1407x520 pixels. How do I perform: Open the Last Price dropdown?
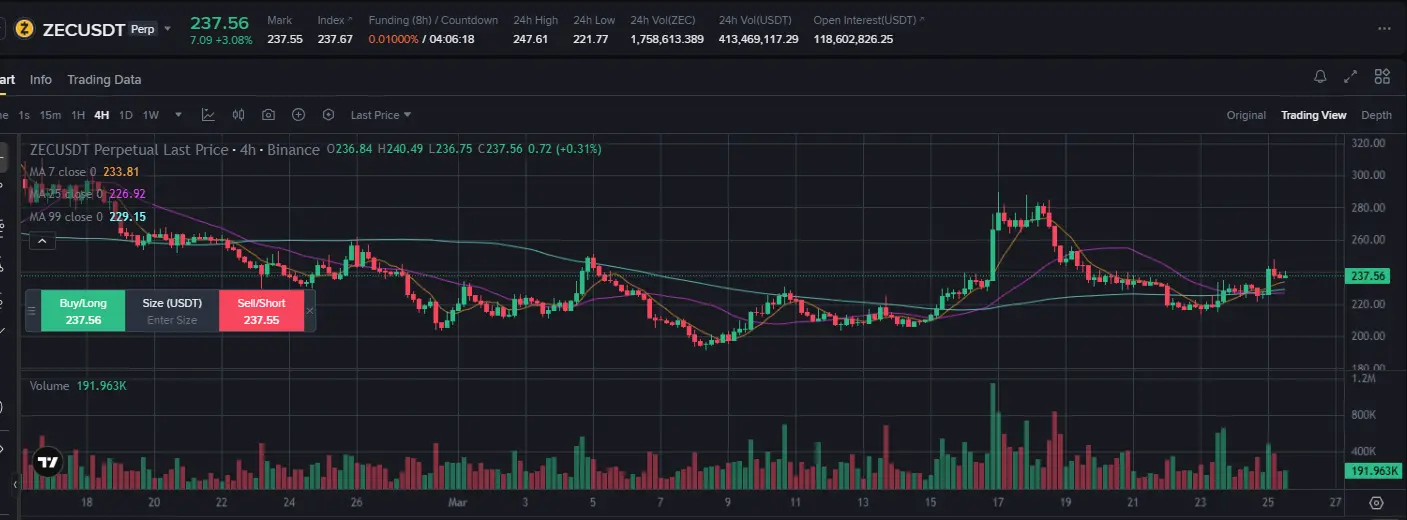(x=381, y=115)
